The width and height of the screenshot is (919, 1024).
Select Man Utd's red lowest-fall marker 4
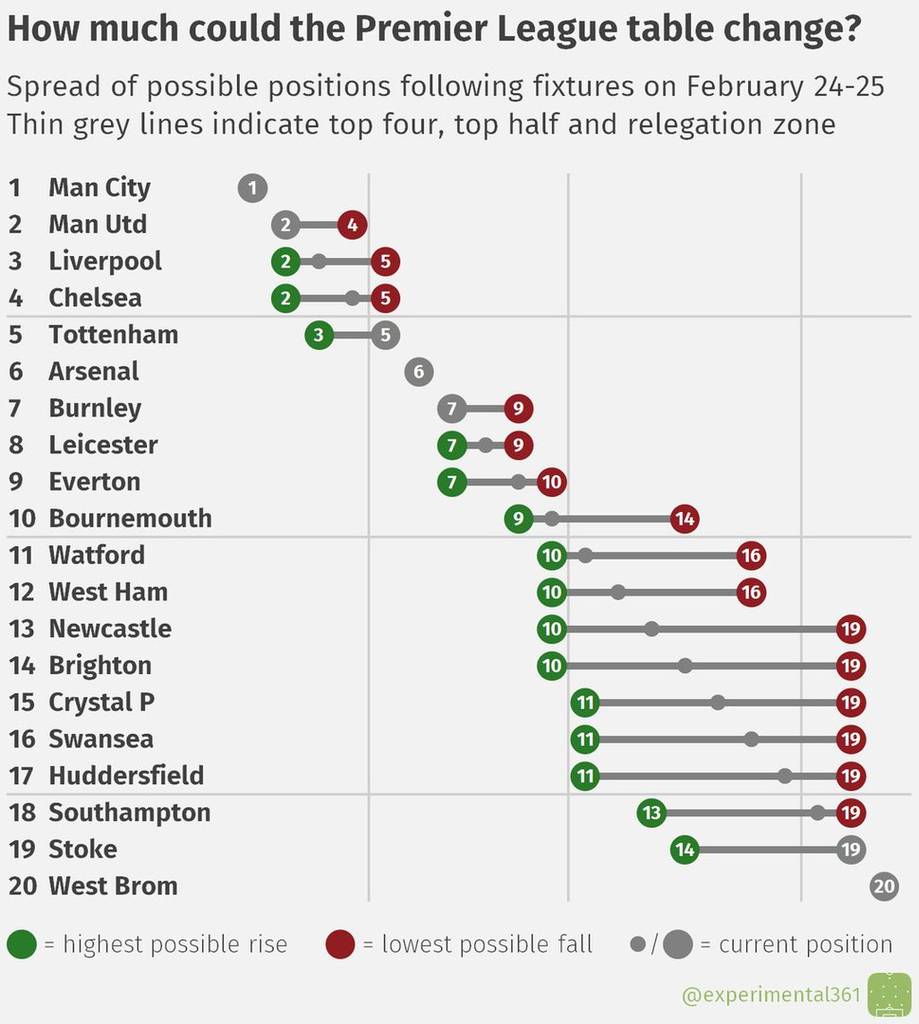353,225
